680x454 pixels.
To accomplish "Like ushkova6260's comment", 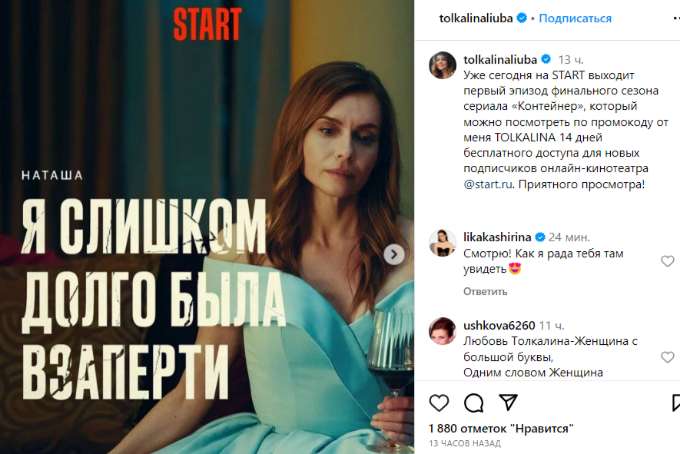I will [x=667, y=357].
